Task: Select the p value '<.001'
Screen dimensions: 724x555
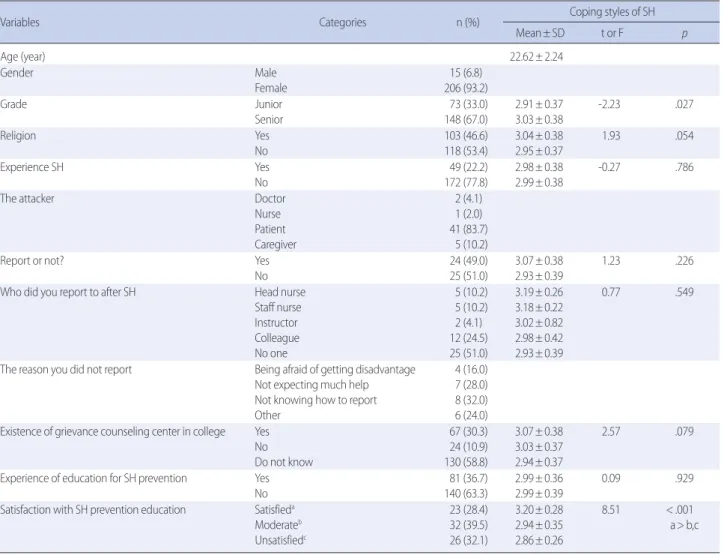Action: tap(680, 510)
